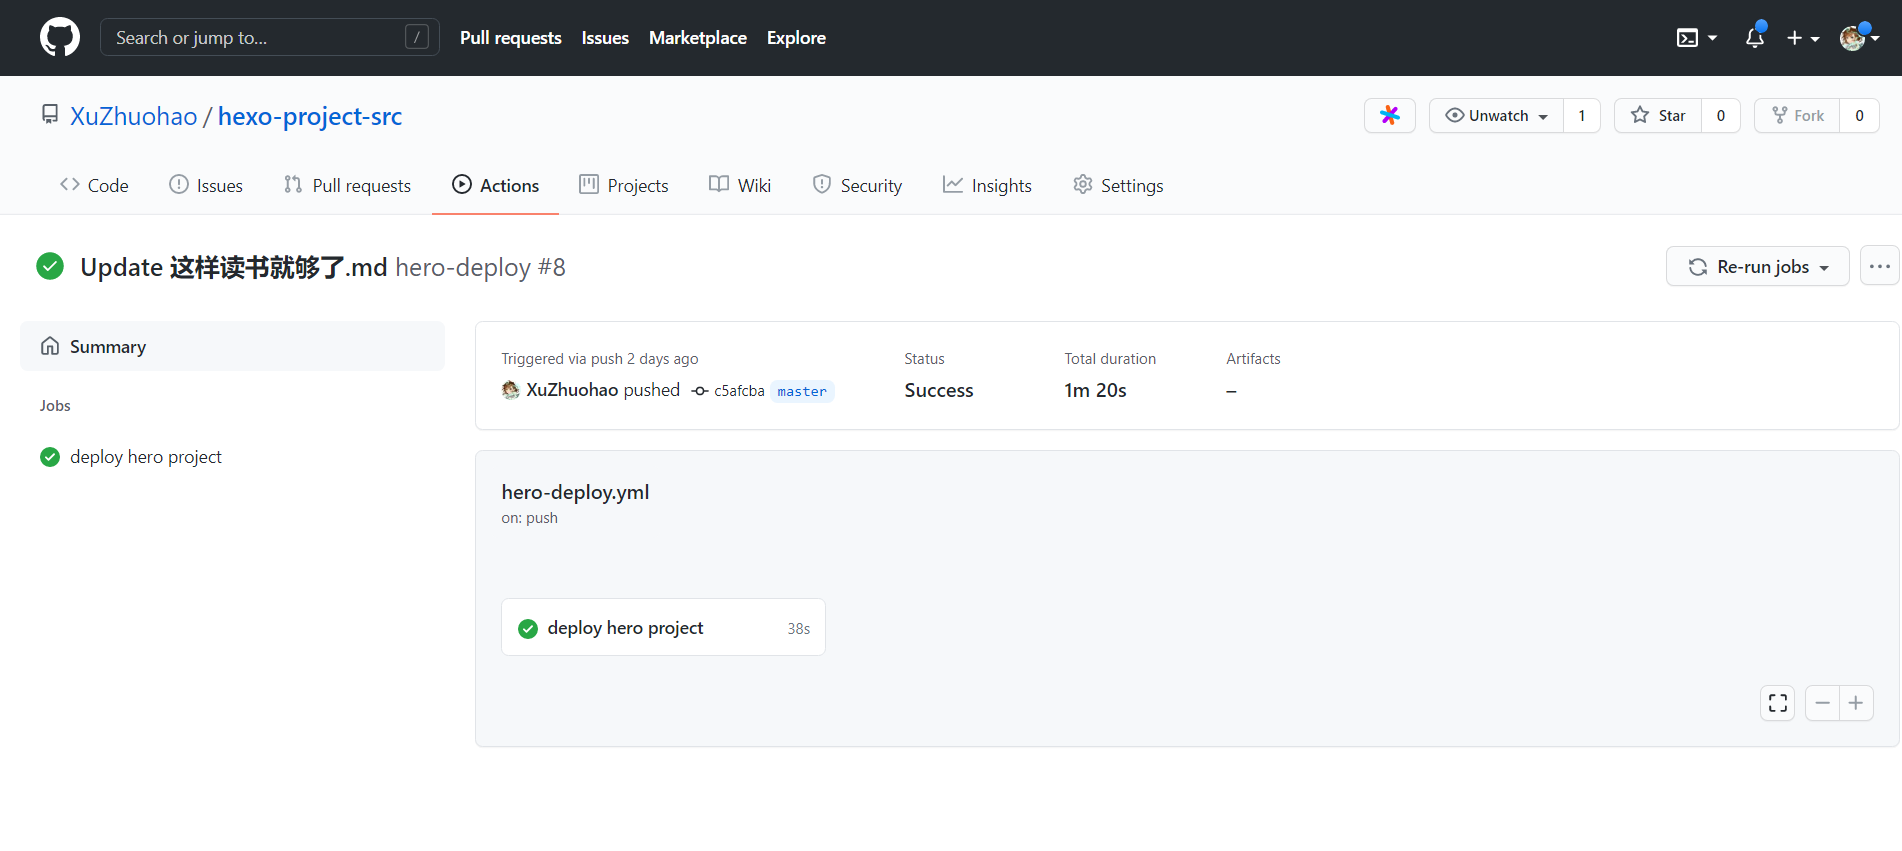
Task: Click the watchers count 1
Action: coord(1582,116)
